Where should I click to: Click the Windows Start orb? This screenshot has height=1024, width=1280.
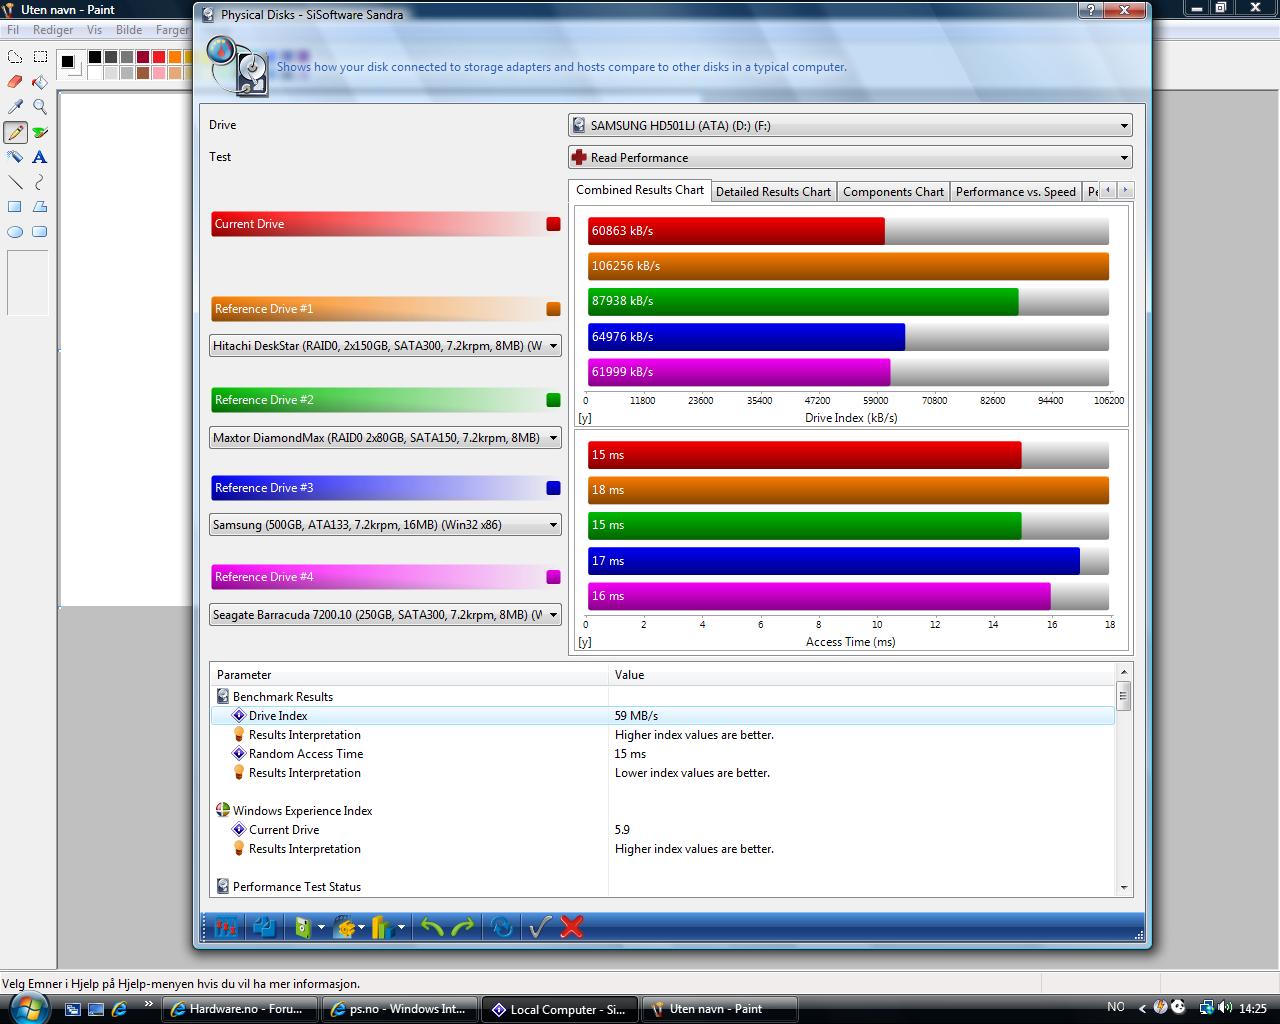pyautogui.click(x=28, y=1007)
